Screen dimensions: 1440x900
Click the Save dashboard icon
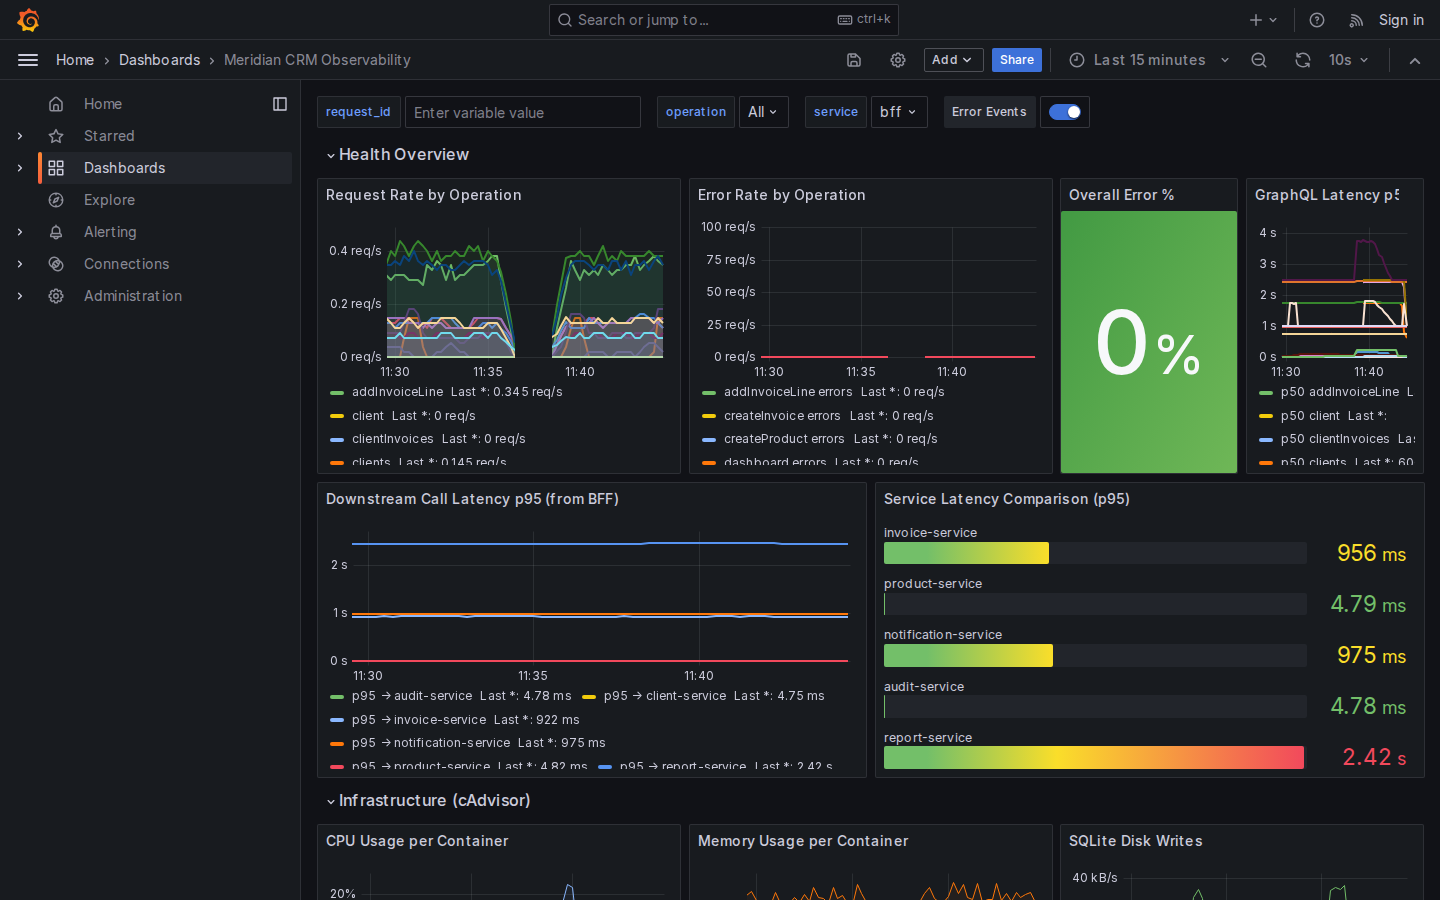click(854, 60)
